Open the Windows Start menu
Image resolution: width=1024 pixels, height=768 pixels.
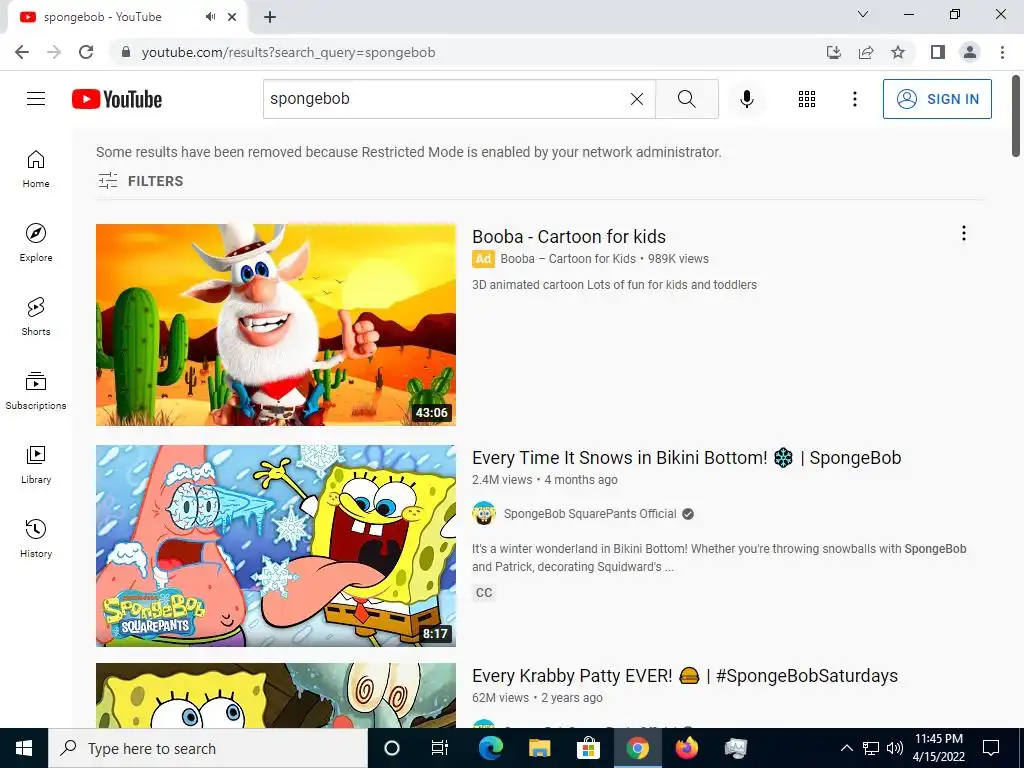pyautogui.click(x=24, y=748)
